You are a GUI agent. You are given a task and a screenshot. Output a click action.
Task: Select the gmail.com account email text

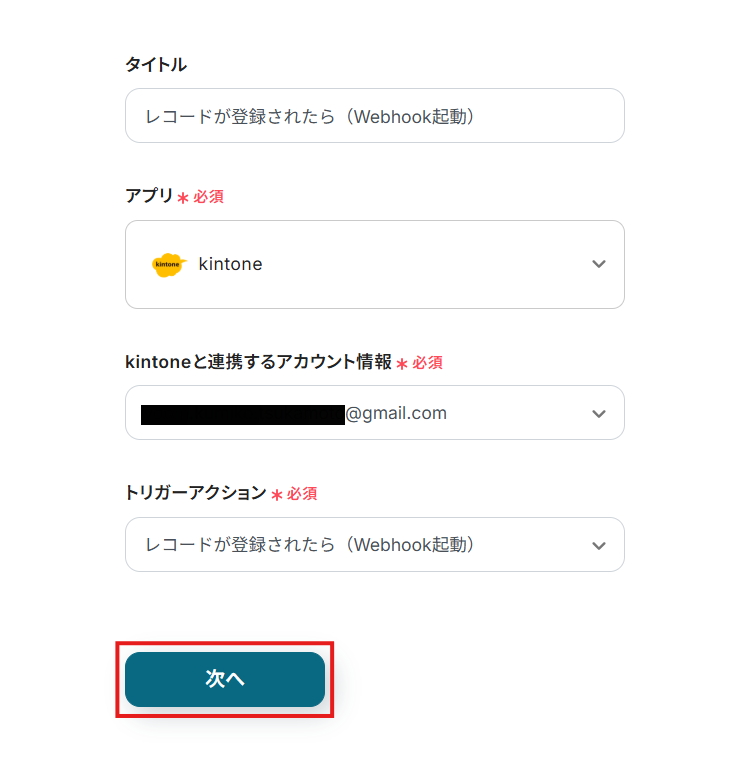tap(396, 413)
